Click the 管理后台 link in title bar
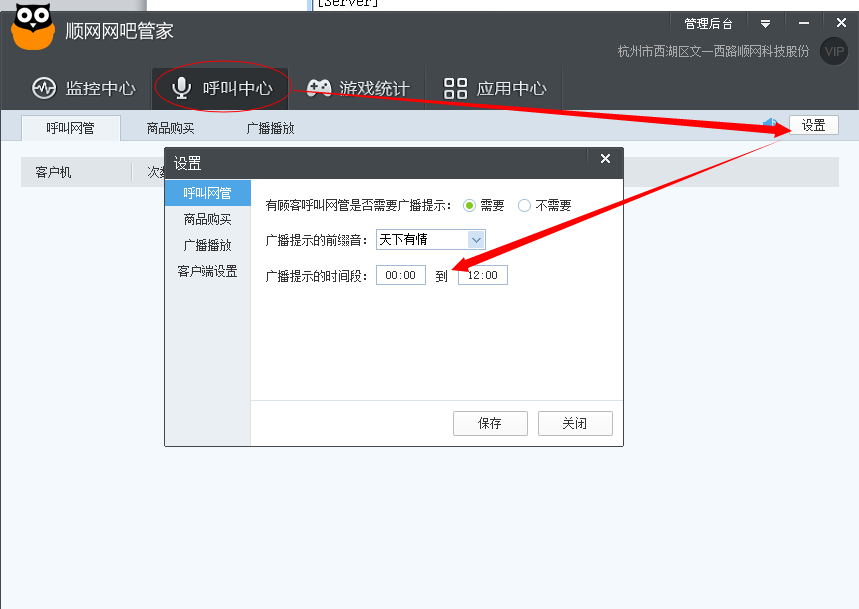 [x=708, y=23]
